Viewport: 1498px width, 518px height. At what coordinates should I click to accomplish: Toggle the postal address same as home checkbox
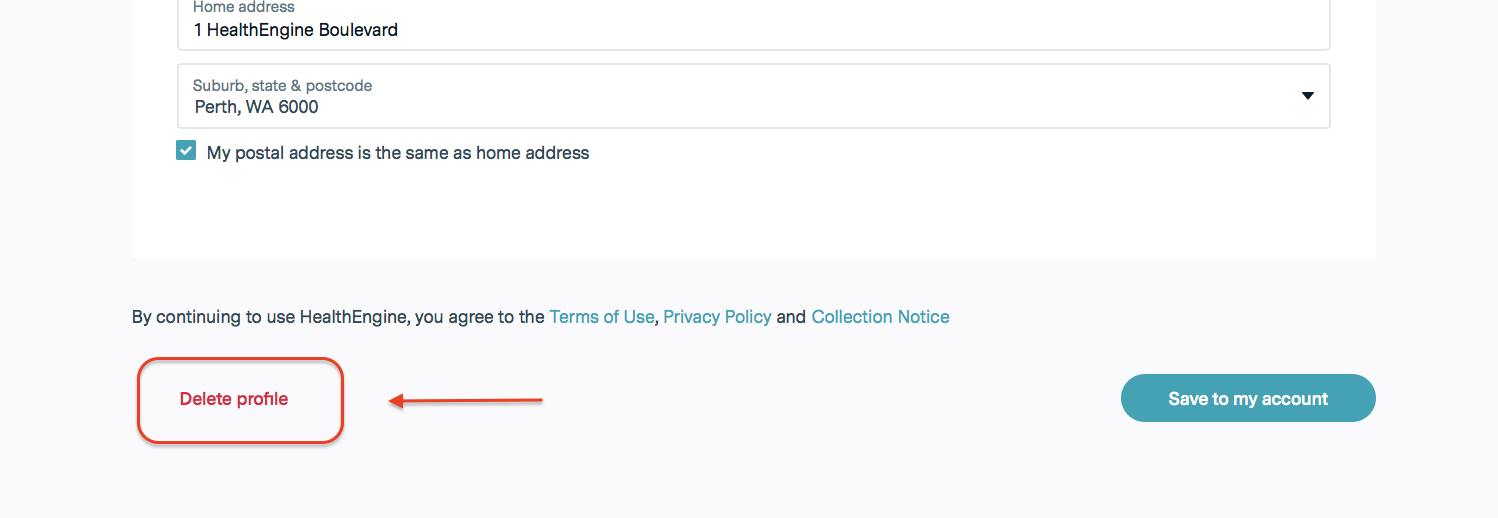[x=186, y=151]
